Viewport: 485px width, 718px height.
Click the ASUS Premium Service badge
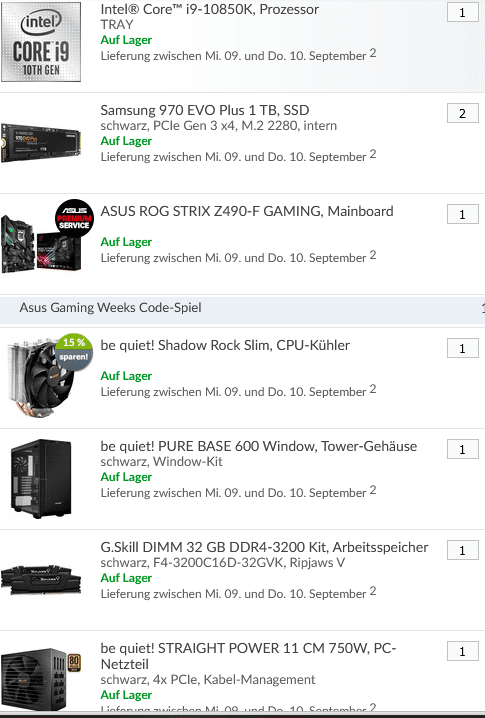74,219
